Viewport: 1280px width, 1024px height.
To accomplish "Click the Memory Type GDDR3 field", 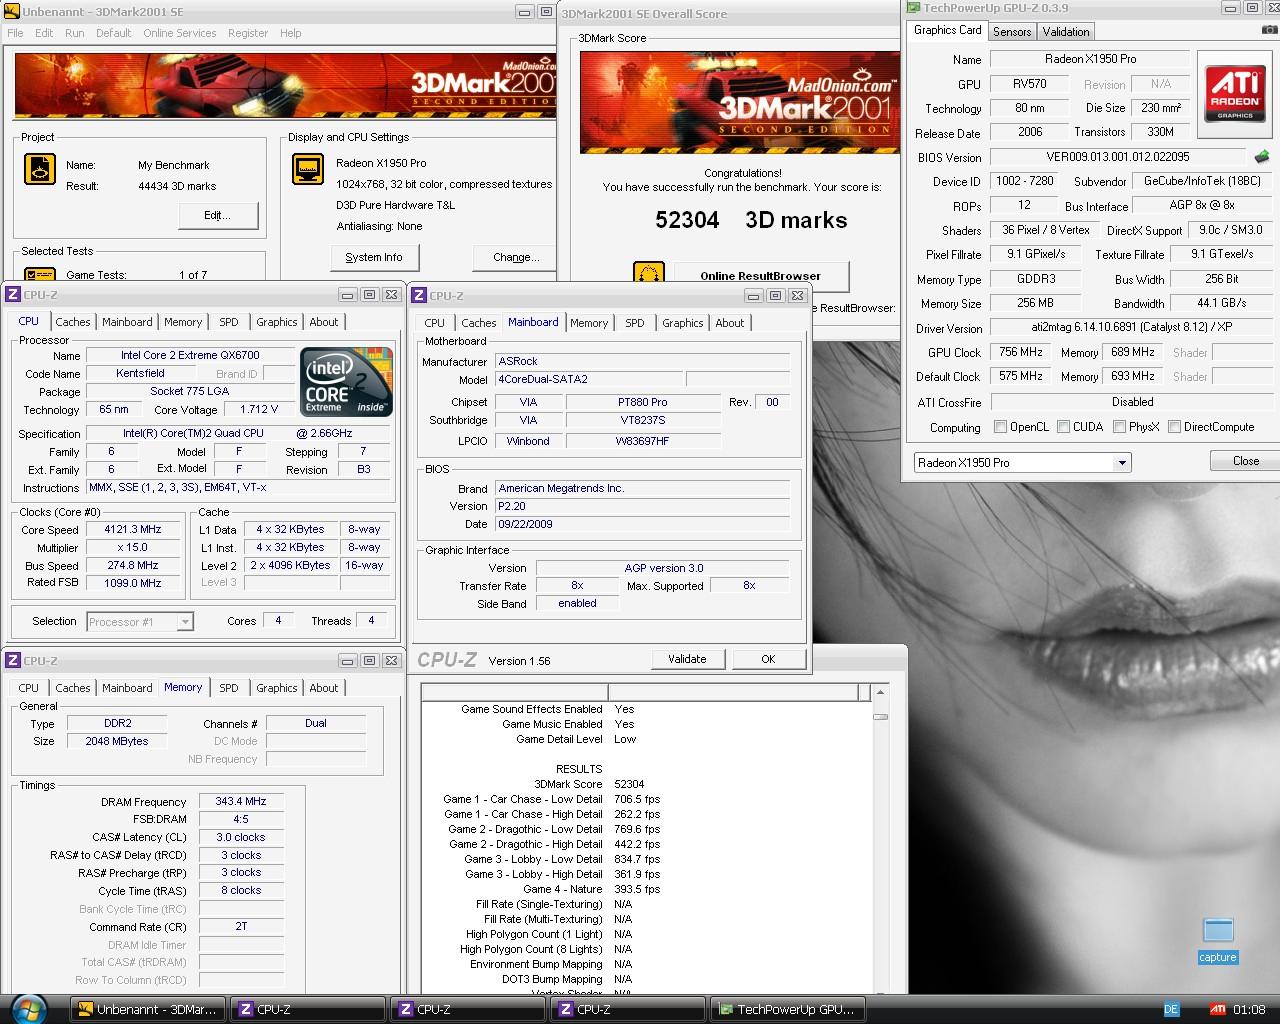I will pos(1035,280).
